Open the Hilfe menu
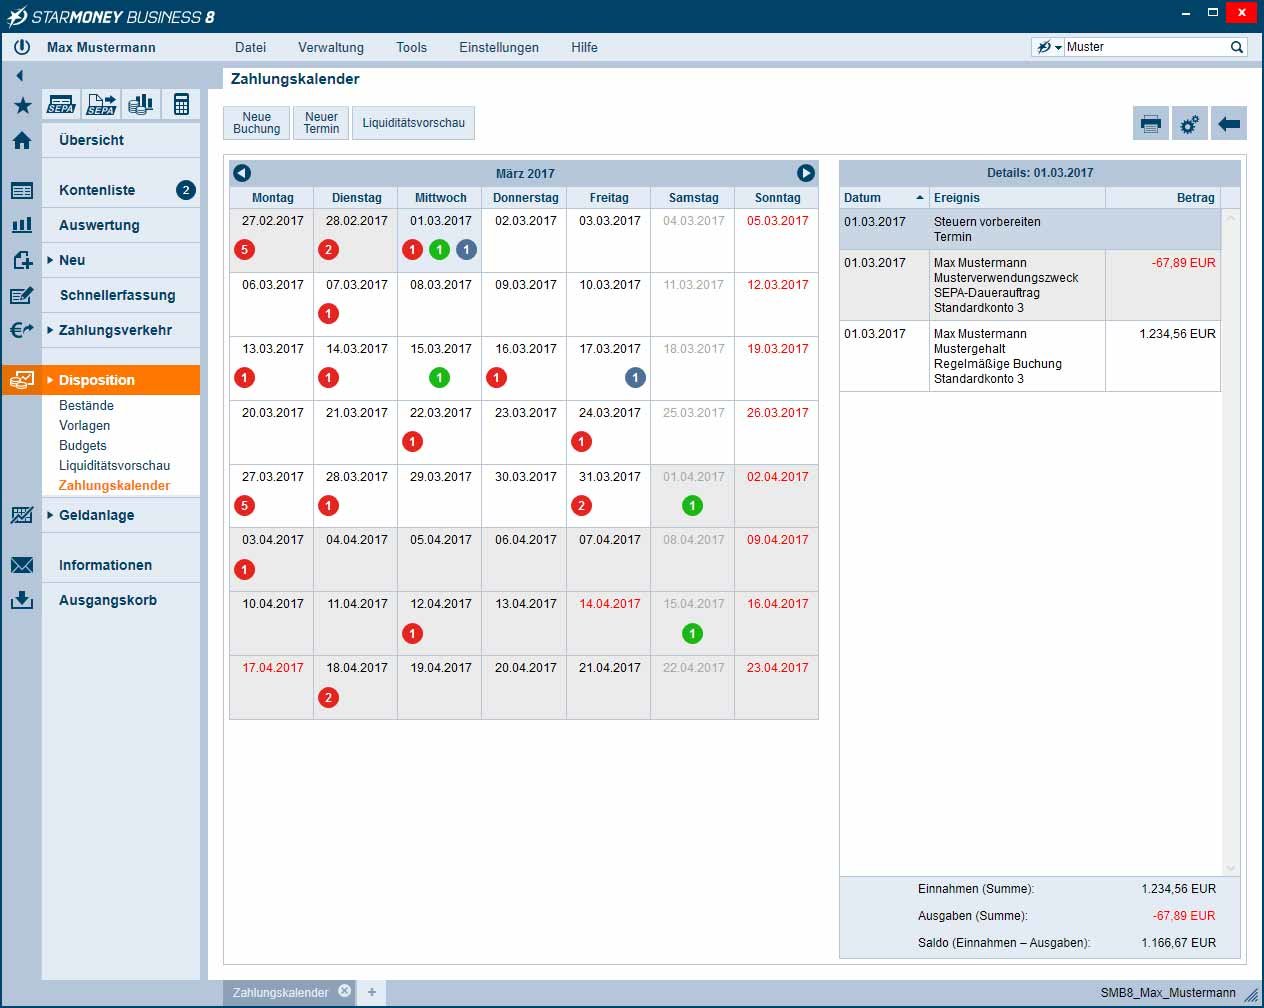The height and width of the screenshot is (1008, 1264). 584,47
